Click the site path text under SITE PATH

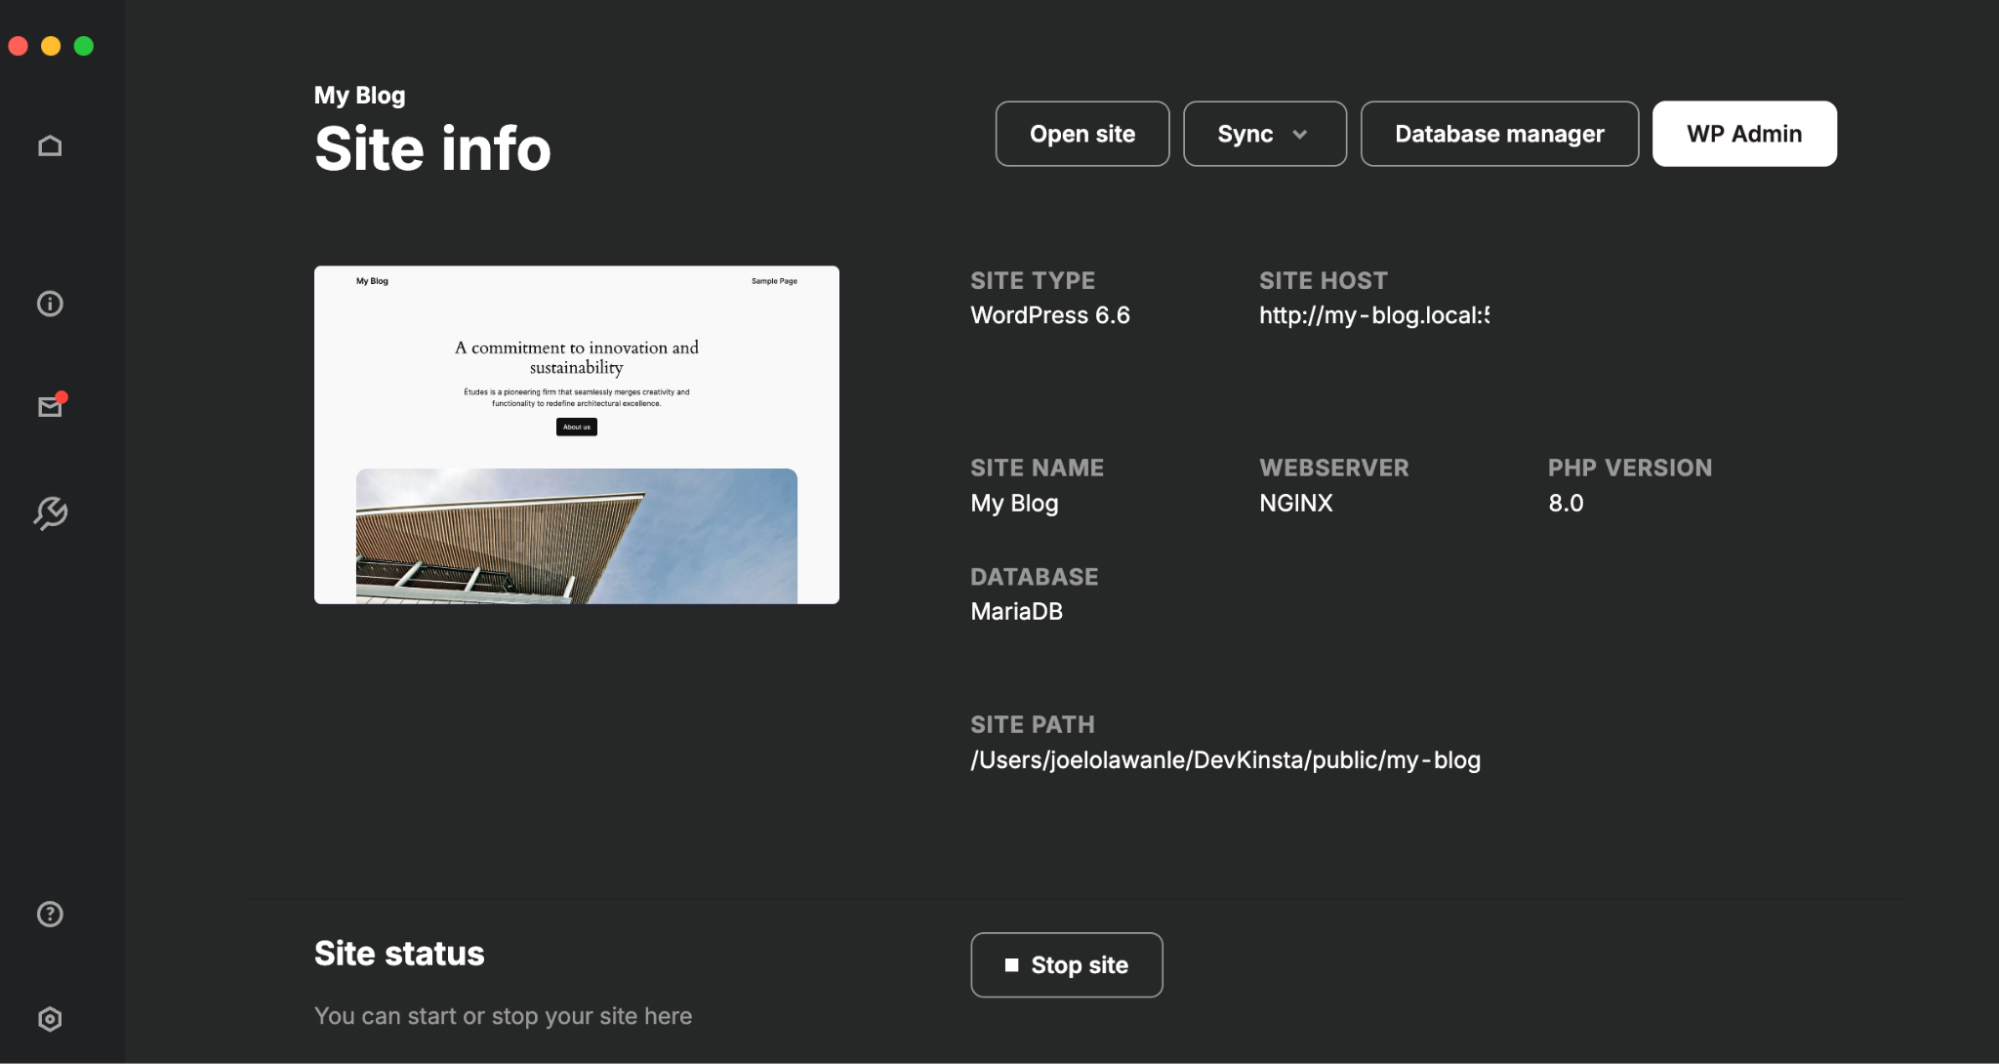click(x=1224, y=760)
